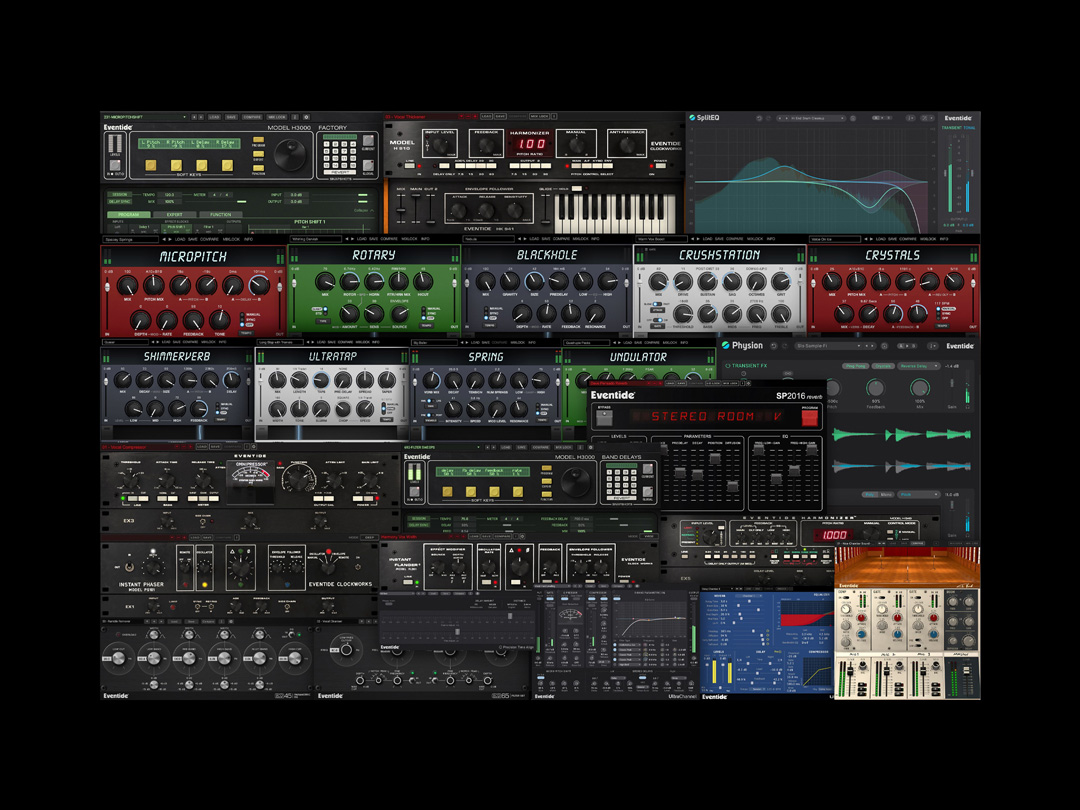Click INFO in Crystals preset bar
Image resolution: width=1080 pixels, height=810 pixels.
(x=944, y=239)
